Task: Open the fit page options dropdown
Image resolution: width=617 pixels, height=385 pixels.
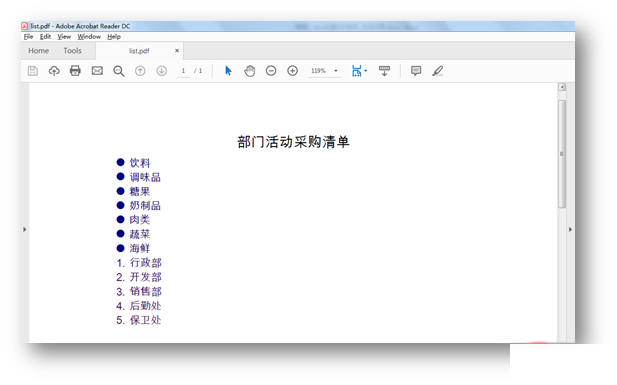Action: 359,71
